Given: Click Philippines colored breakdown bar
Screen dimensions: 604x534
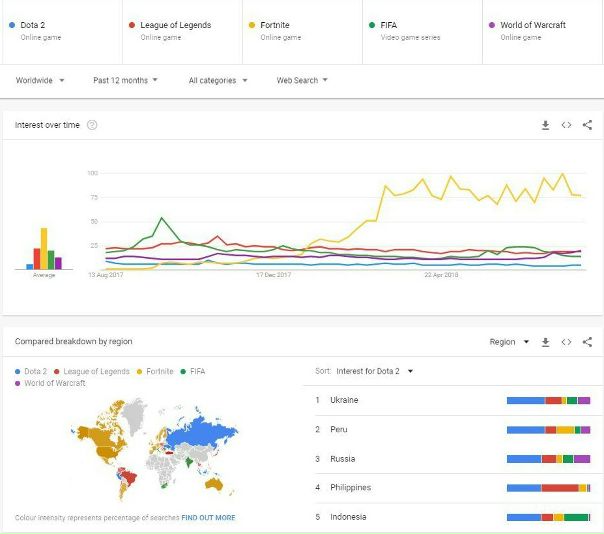Looking at the screenshot, I should click(x=548, y=488).
